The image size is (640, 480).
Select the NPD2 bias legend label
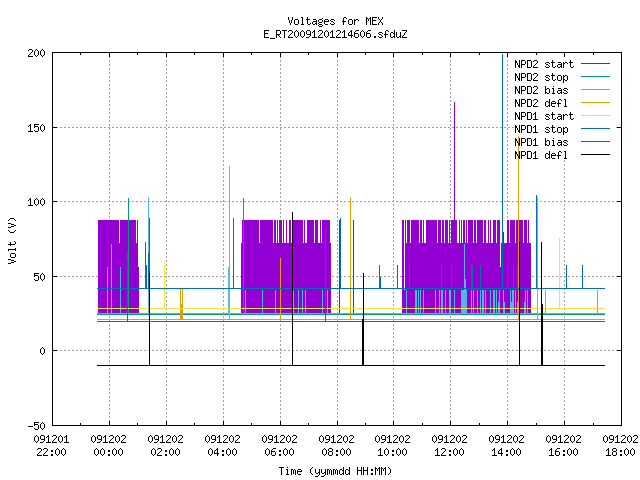pos(541,90)
